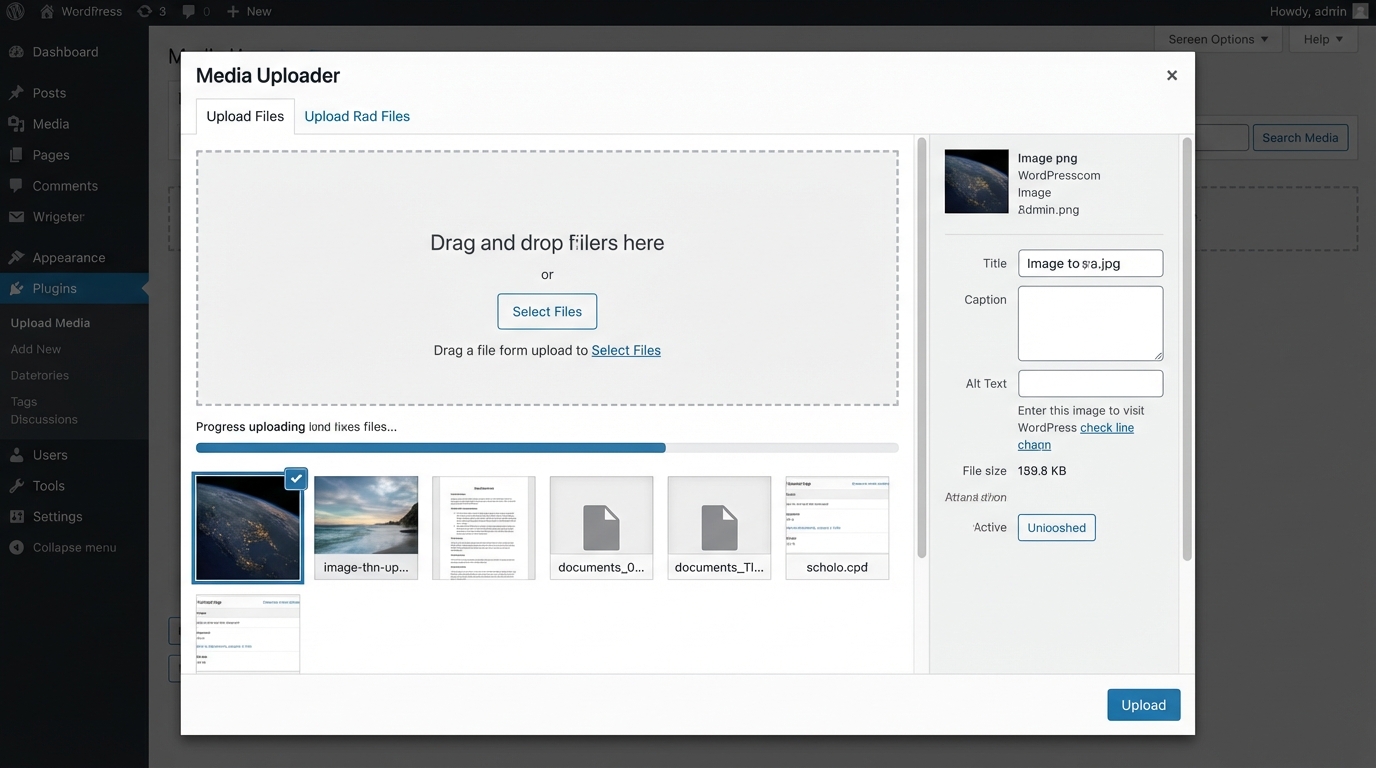Click the Title input field showing Image to sa.jpg
1376x768 pixels.
1090,263
